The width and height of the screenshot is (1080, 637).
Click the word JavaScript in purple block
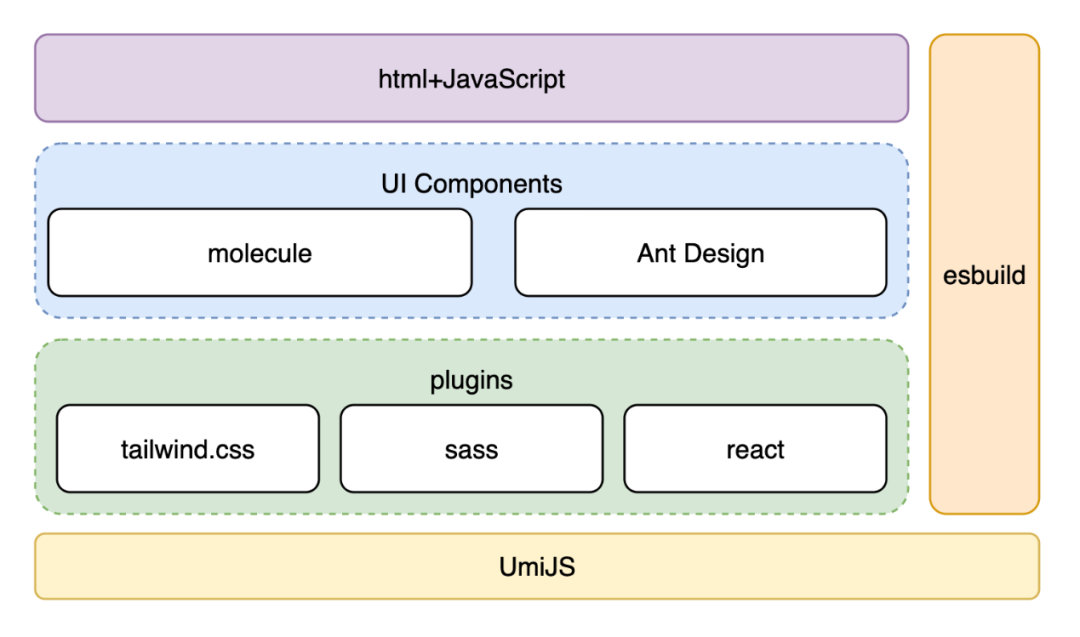pyautogui.click(x=503, y=79)
